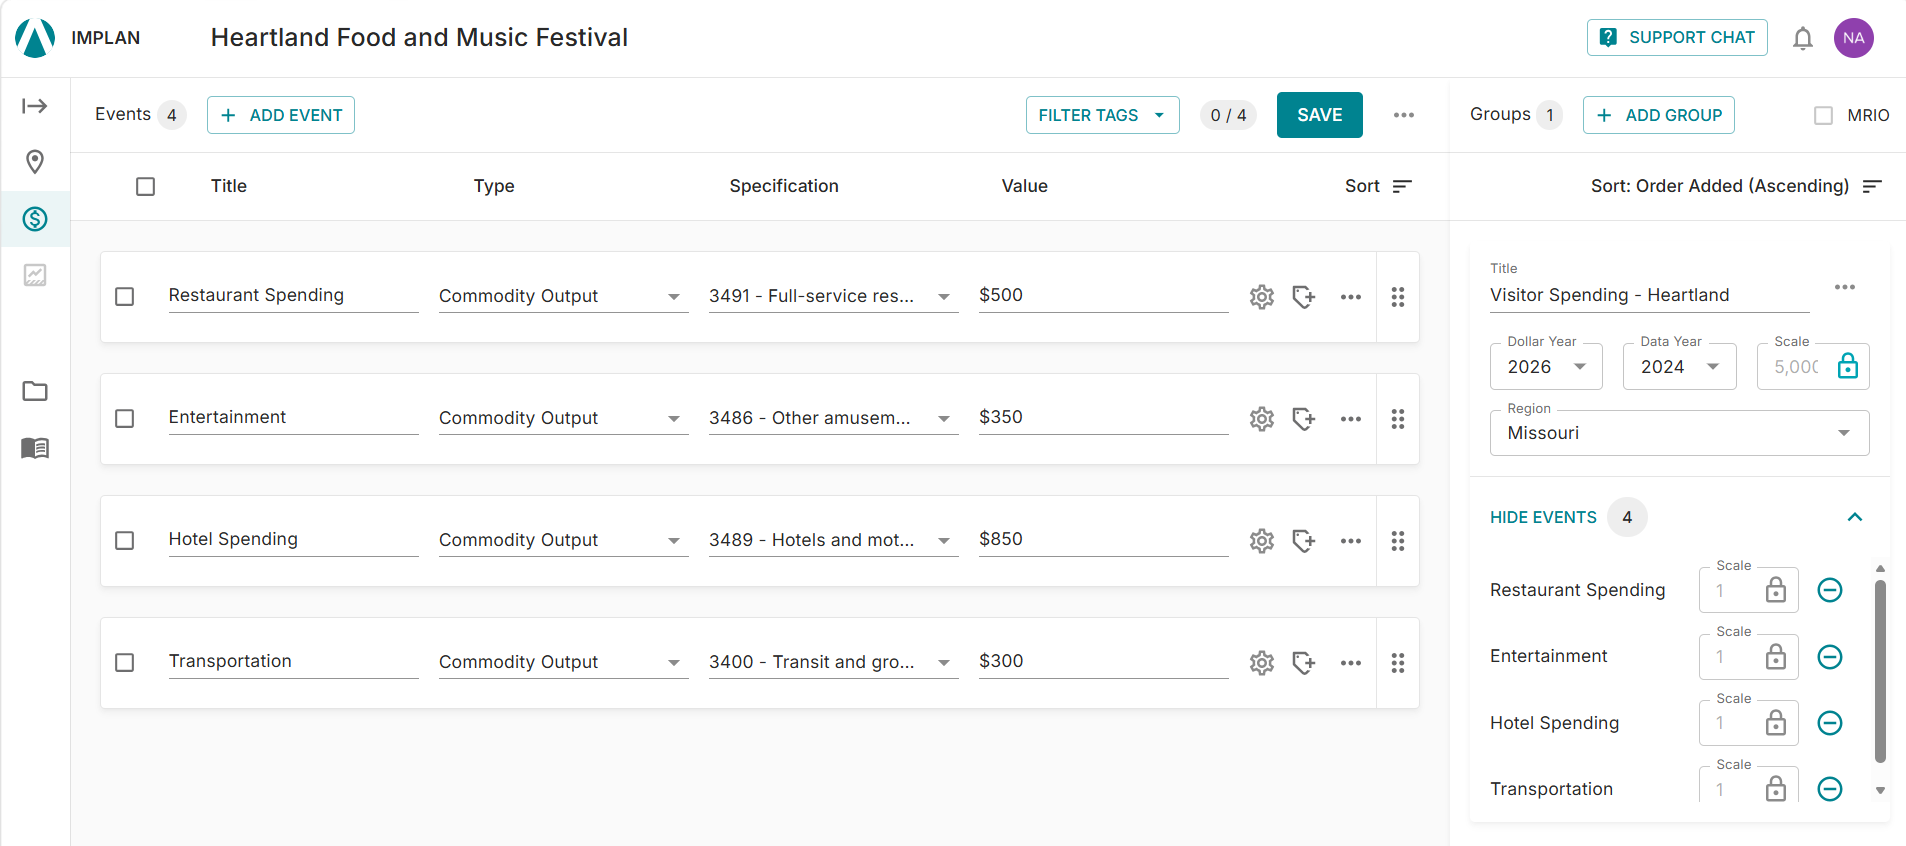Edit group title Visitor Spending - Heartland
This screenshot has width=1906, height=846.
(1649, 295)
